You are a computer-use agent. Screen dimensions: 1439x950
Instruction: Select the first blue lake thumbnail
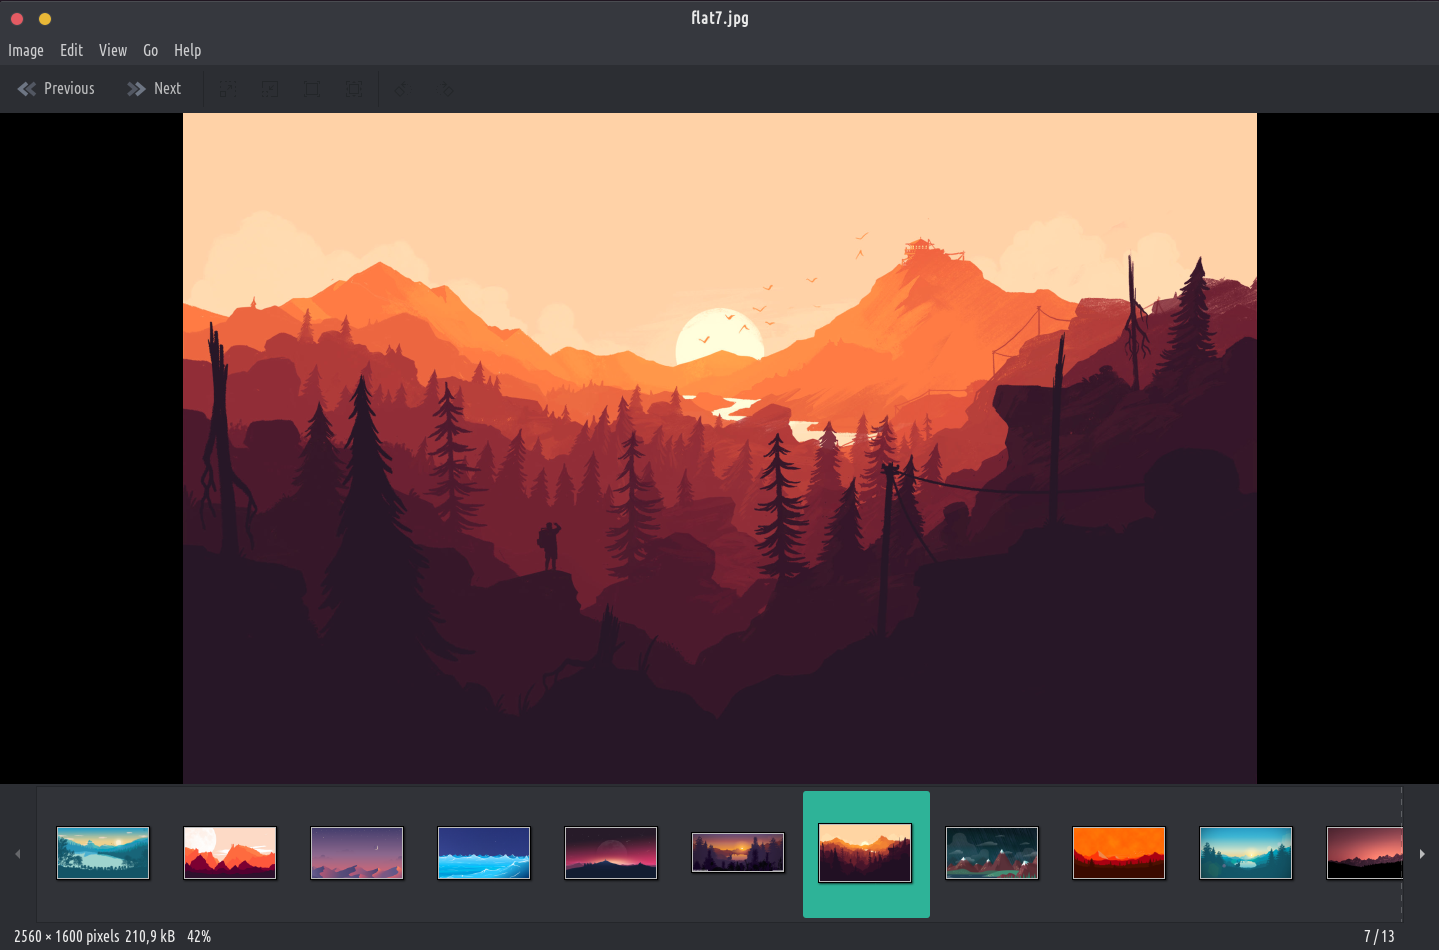coord(103,853)
